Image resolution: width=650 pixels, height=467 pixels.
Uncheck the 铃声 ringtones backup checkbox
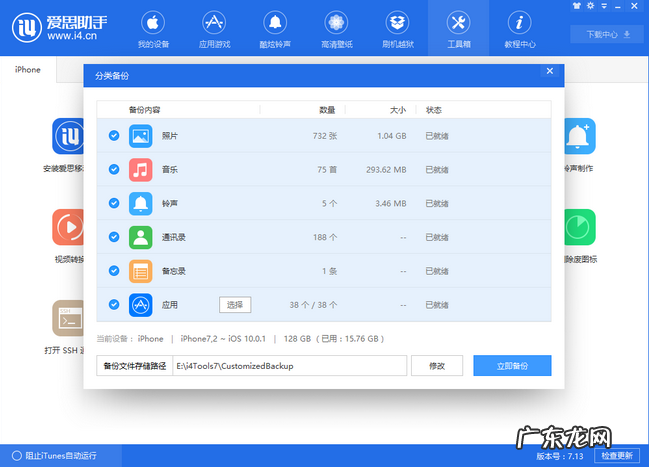[114, 203]
